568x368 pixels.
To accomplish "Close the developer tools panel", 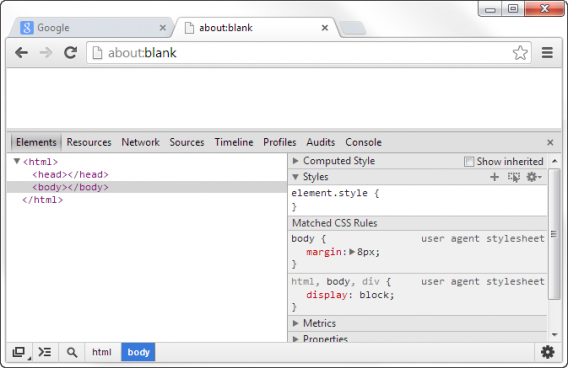I will tap(550, 142).
